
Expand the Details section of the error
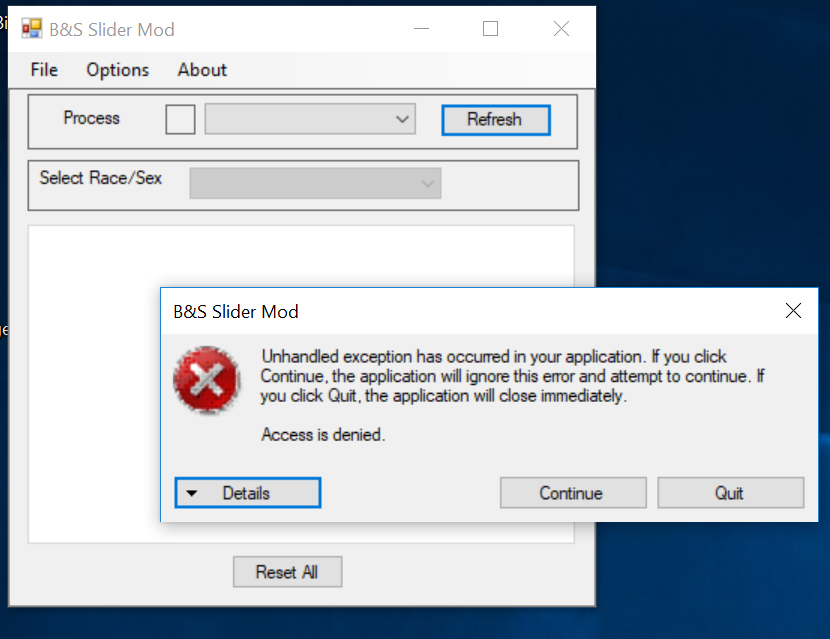[x=248, y=493]
